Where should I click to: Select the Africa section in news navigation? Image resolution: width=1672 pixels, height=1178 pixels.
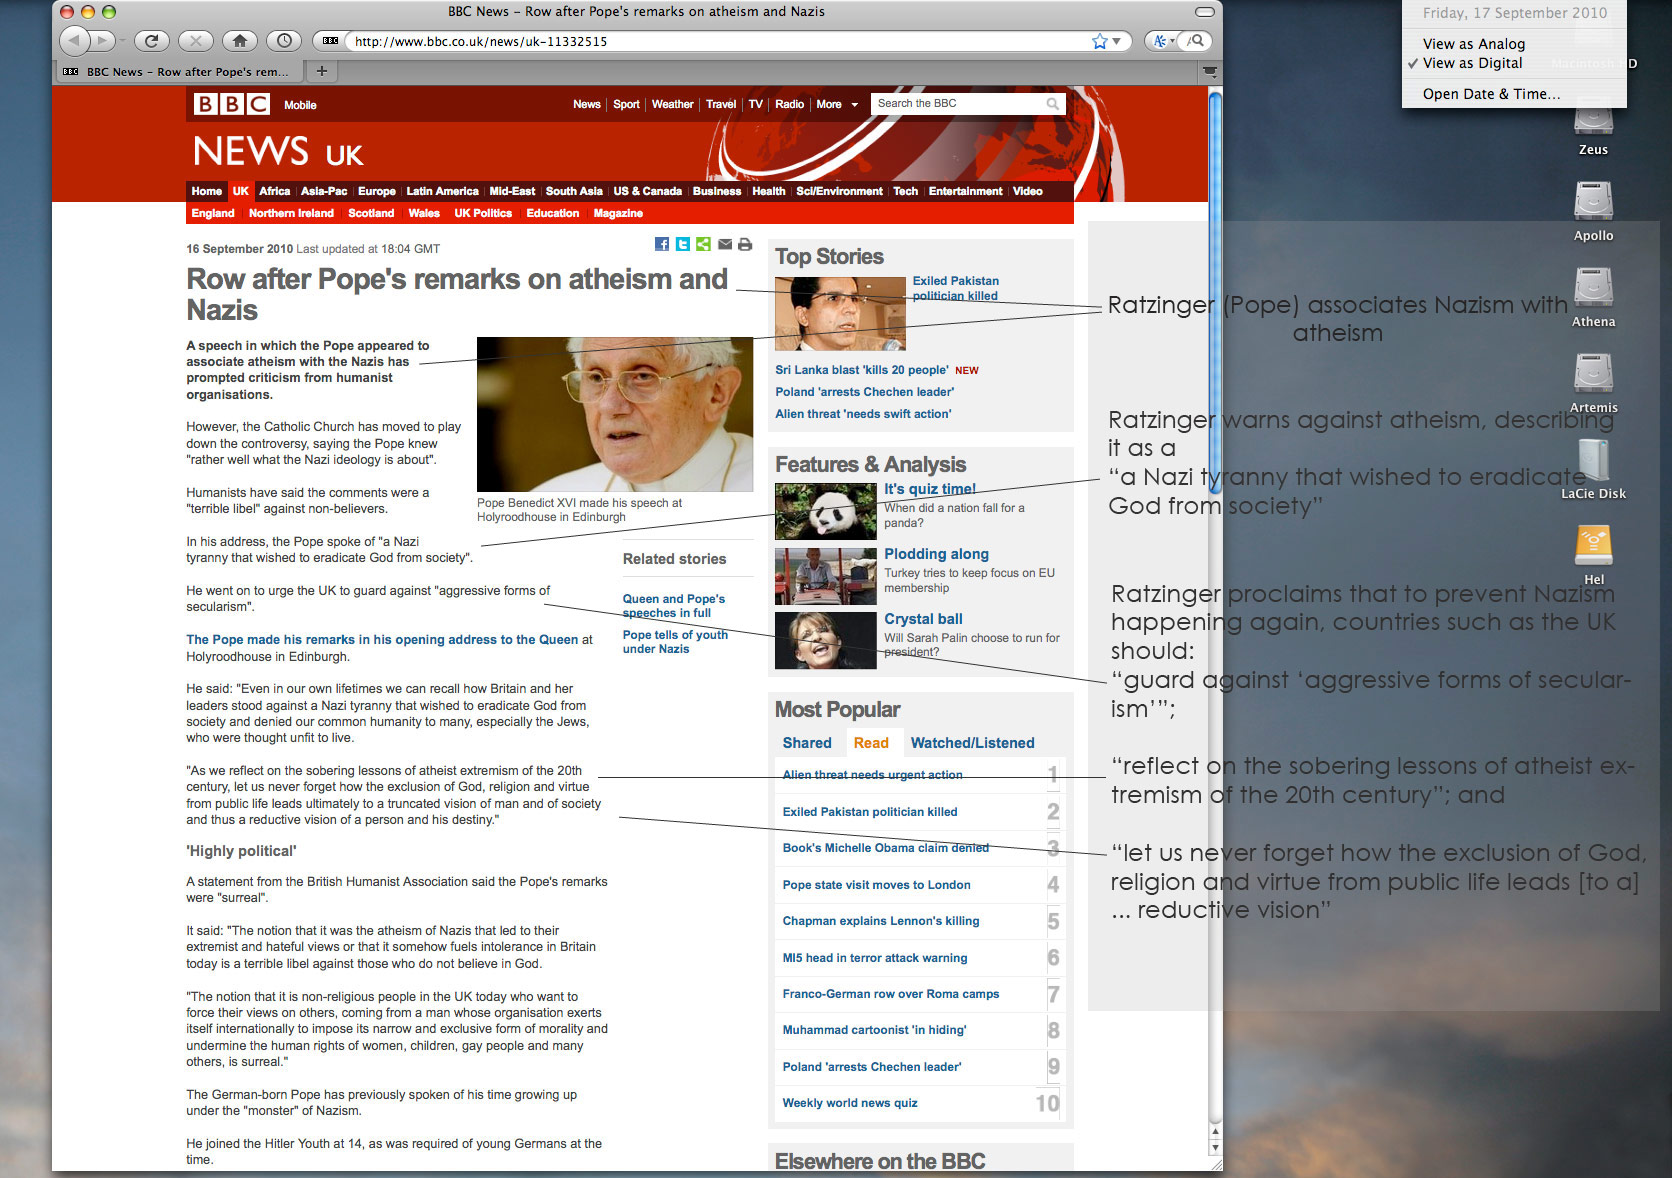tap(274, 191)
